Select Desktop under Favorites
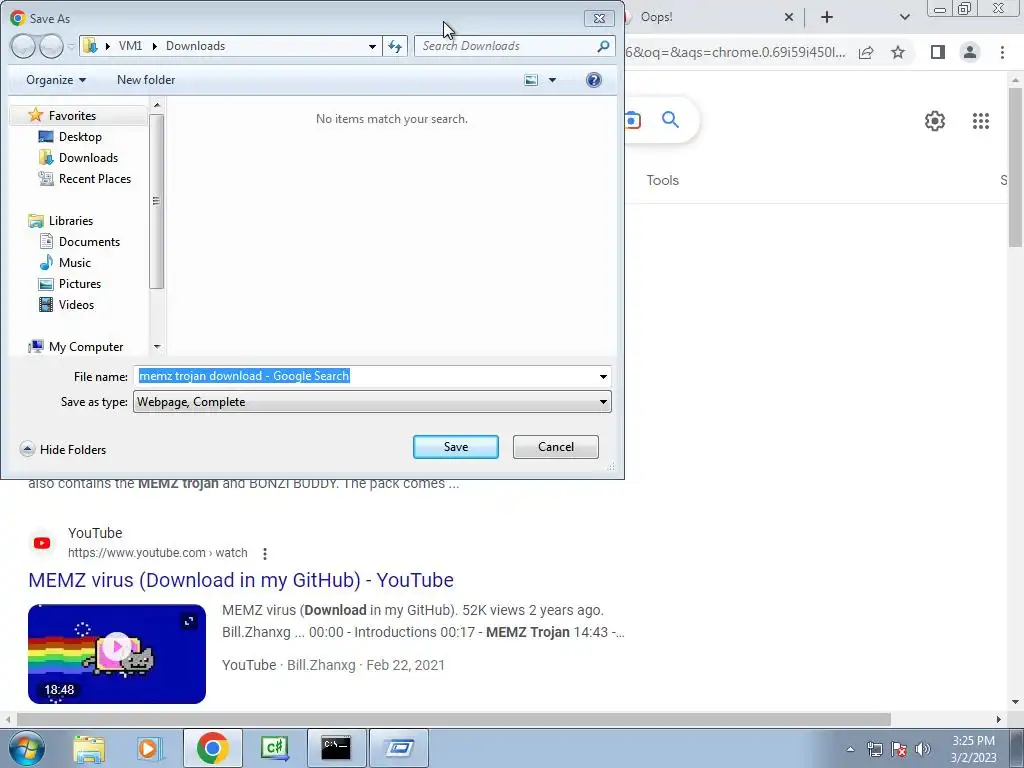The height and width of the screenshot is (768, 1024). 80,136
